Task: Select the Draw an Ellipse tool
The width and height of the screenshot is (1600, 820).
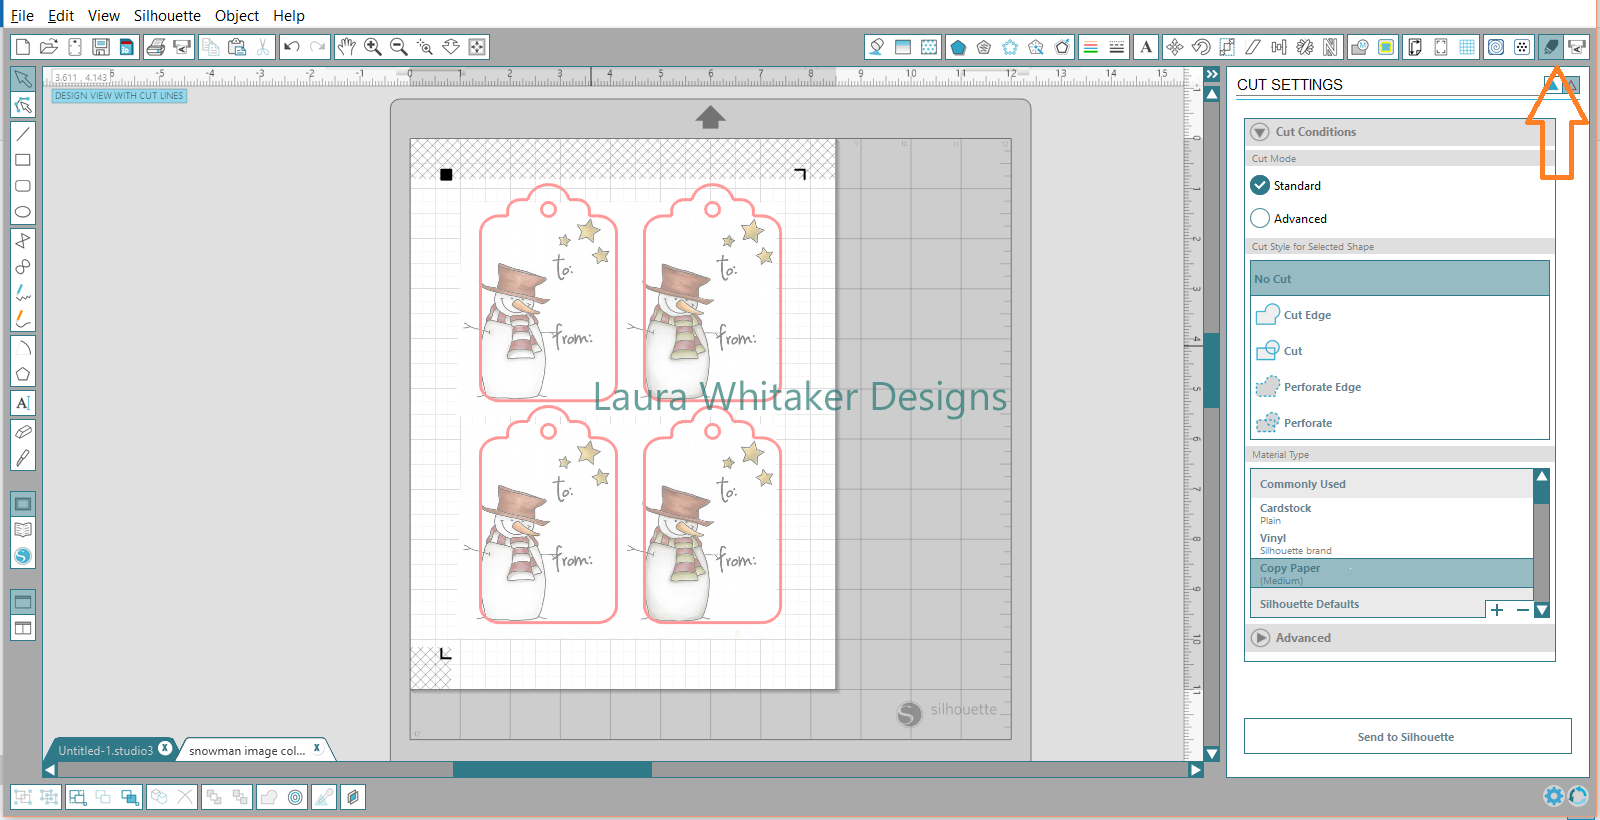Action: click(x=23, y=212)
